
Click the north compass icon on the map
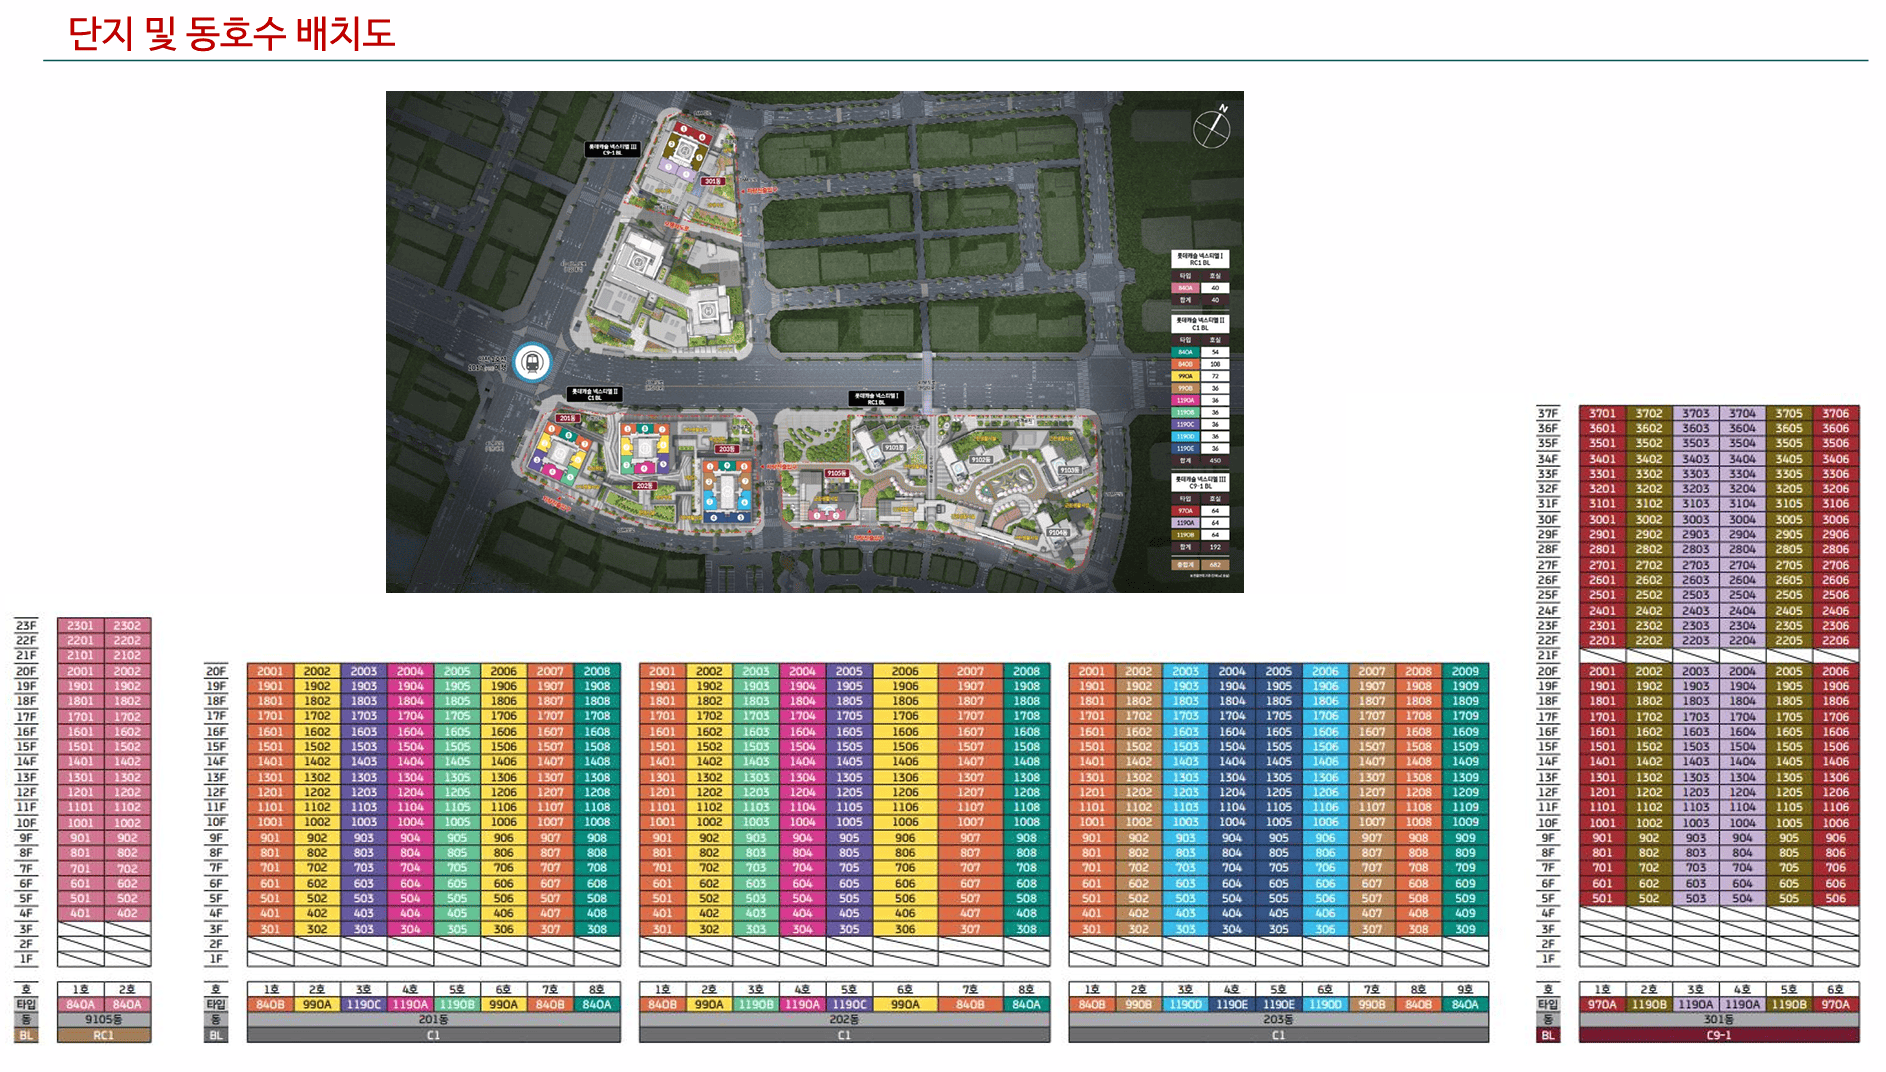pos(1211,127)
